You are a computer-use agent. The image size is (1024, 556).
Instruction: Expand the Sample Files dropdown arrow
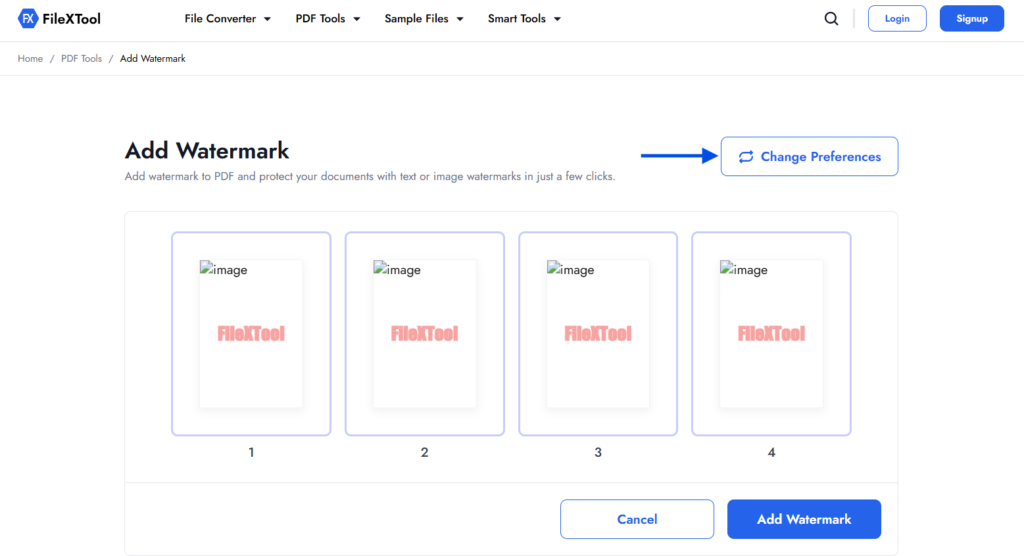[x=460, y=19]
